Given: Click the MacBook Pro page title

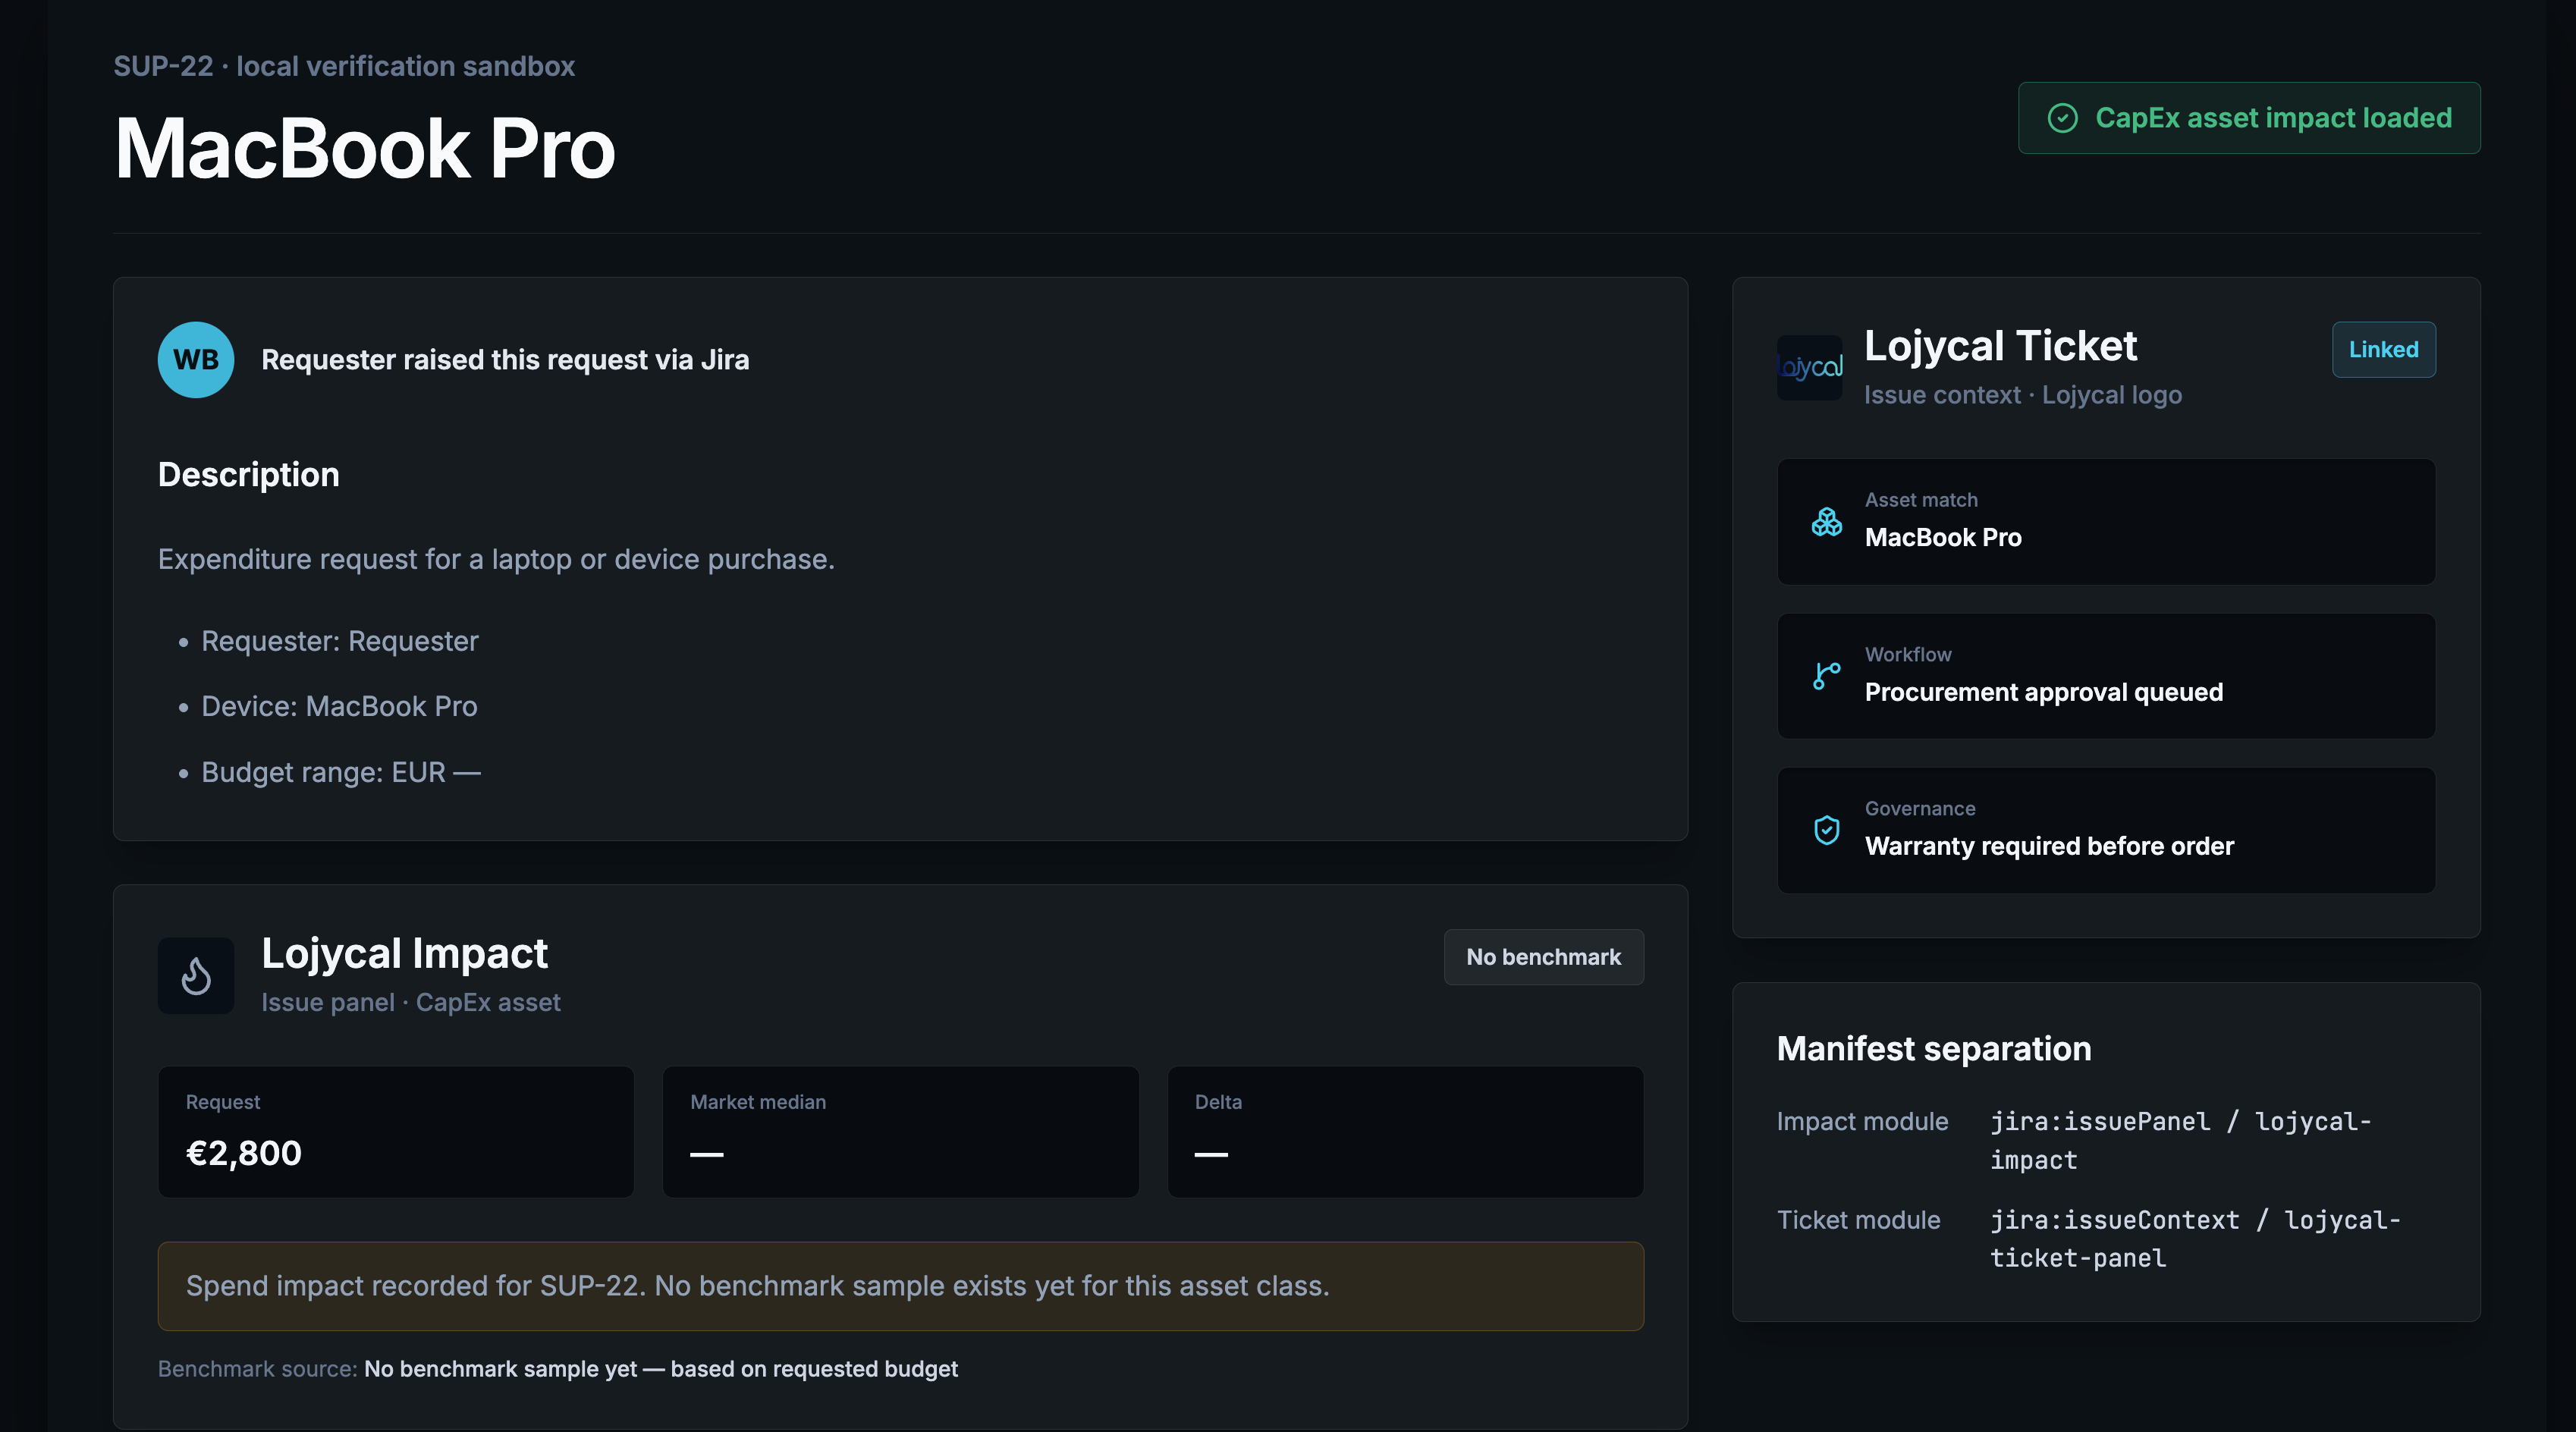Looking at the screenshot, I should [365, 148].
